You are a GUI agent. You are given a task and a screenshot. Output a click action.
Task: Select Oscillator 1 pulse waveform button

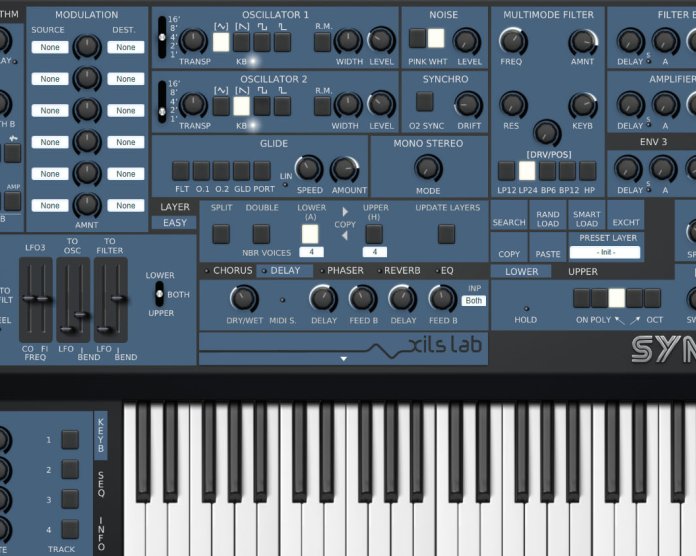point(282,42)
